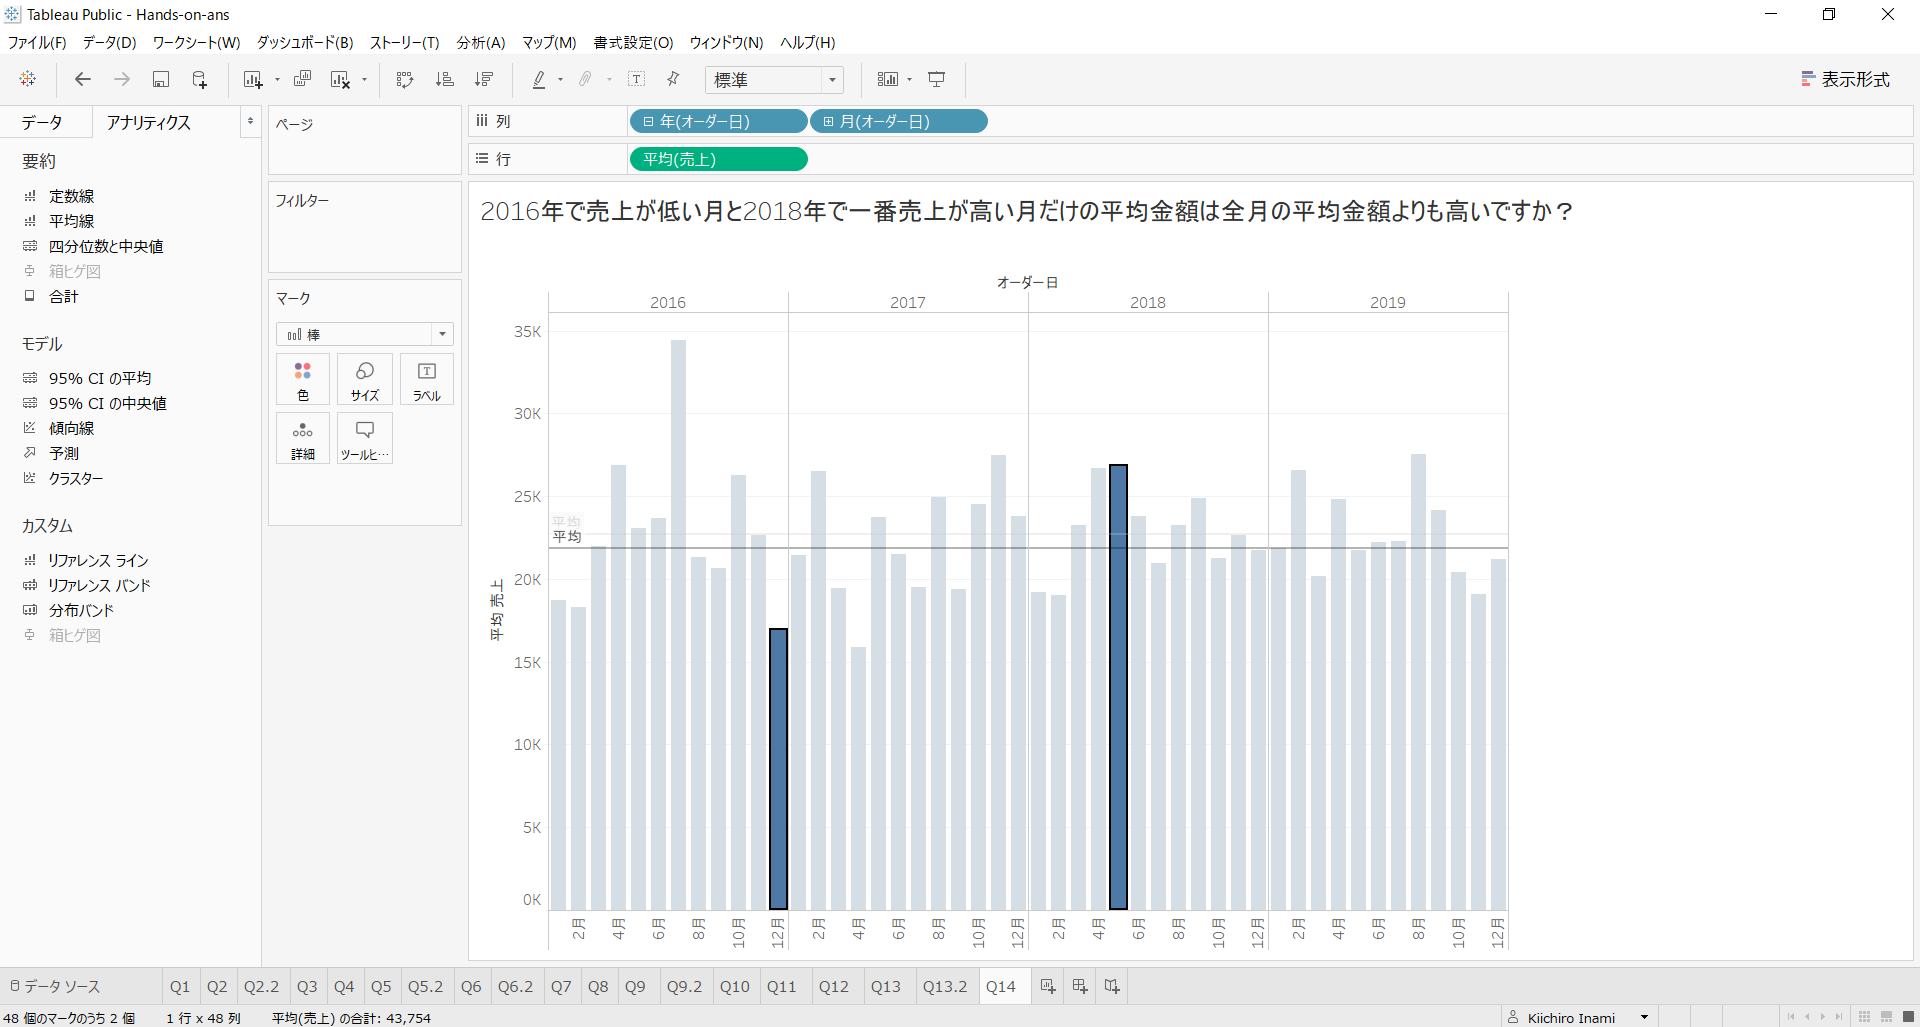This screenshot has height=1027, width=1920.
Task: Switch to the アナリティクス pane tab
Action: [x=149, y=122]
